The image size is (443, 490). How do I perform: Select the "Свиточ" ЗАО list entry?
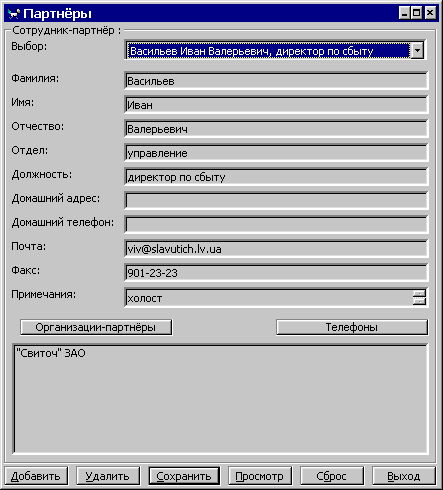(51, 353)
